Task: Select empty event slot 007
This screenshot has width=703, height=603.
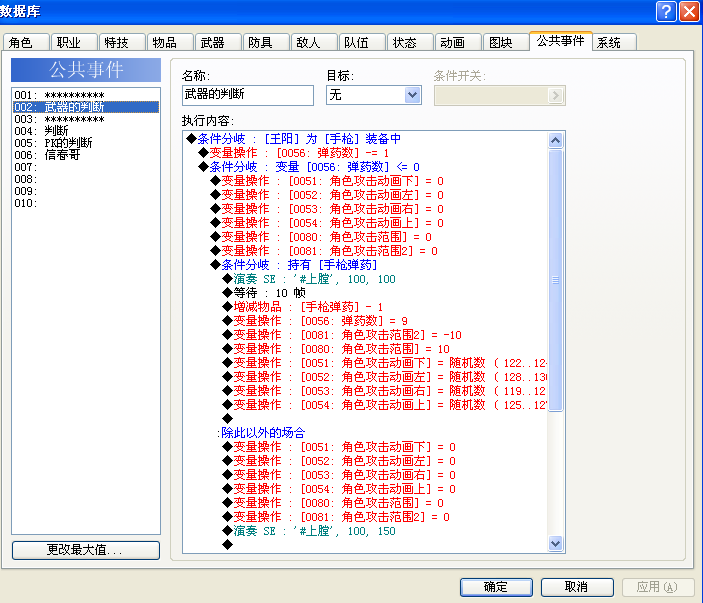Action: point(86,167)
